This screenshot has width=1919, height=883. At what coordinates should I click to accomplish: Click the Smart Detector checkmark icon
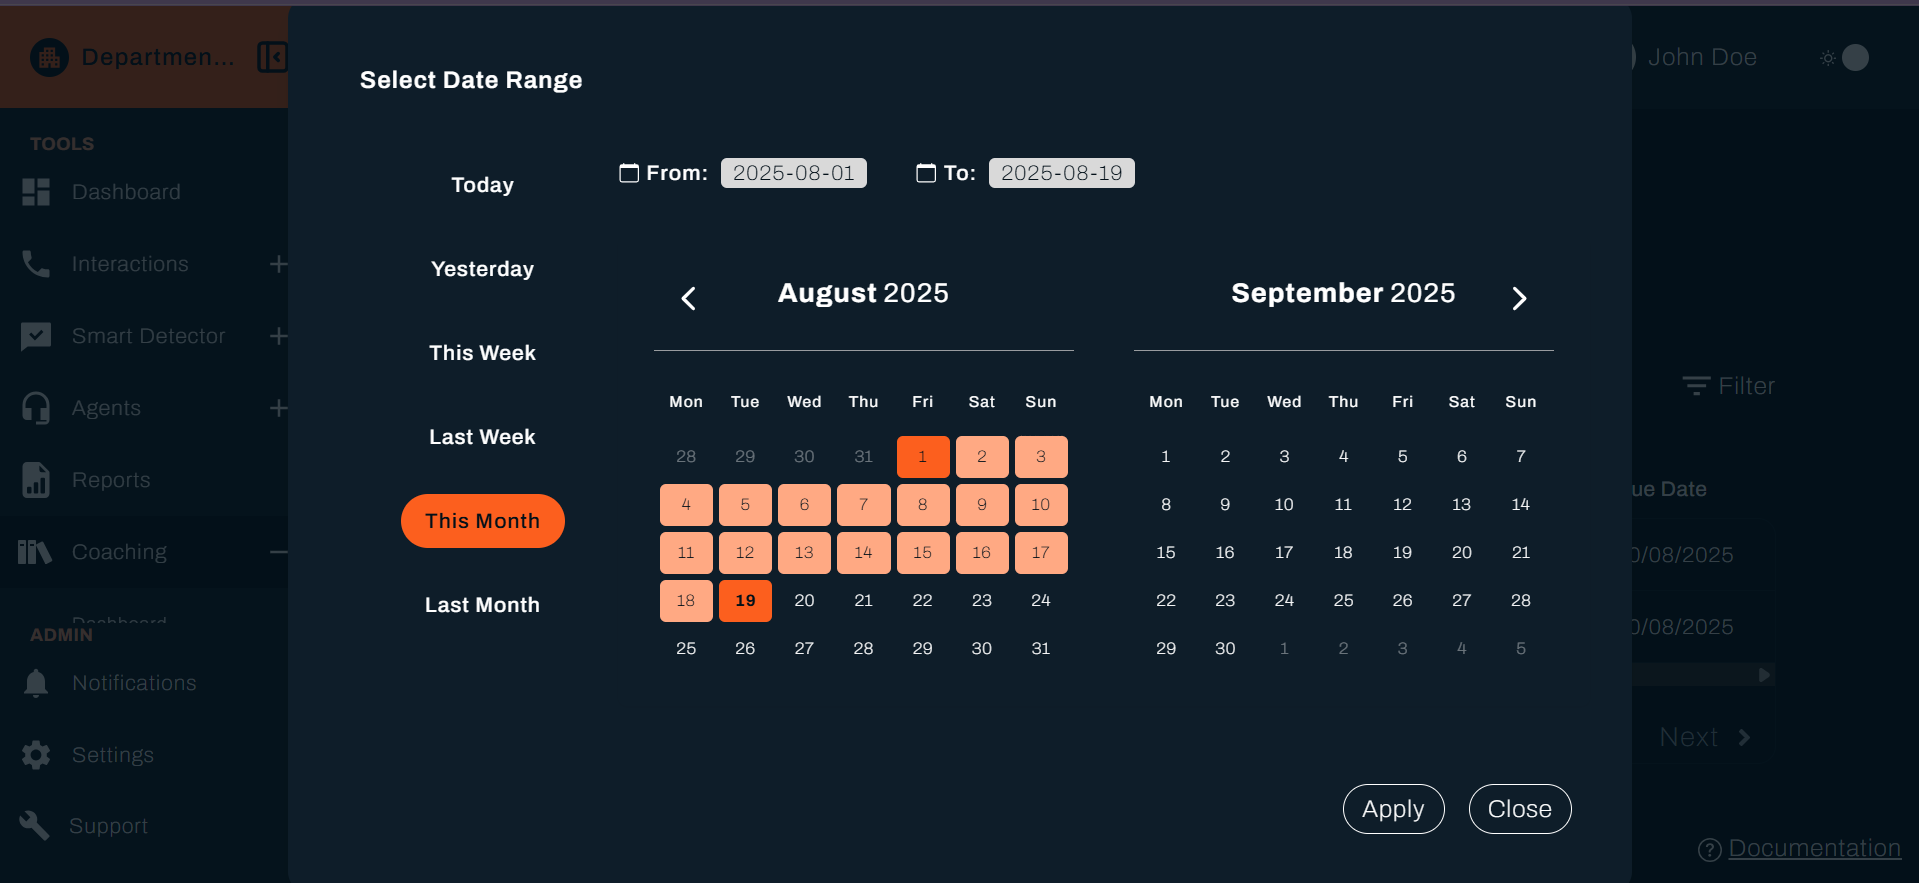(x=36, y=336)
